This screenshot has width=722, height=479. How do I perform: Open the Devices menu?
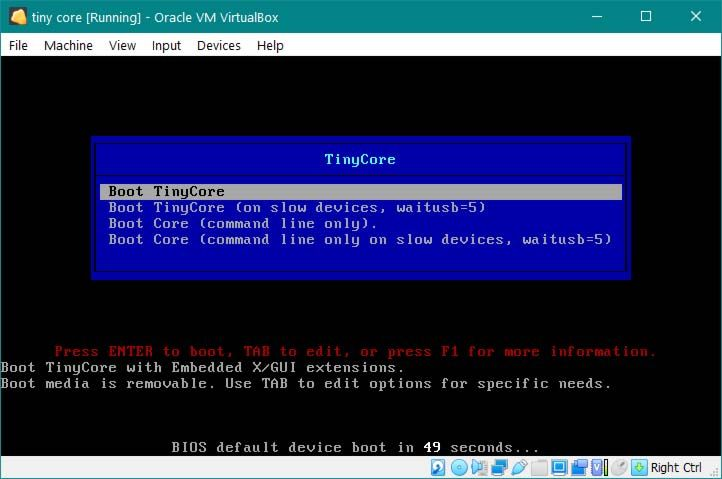tap(219, 46)
